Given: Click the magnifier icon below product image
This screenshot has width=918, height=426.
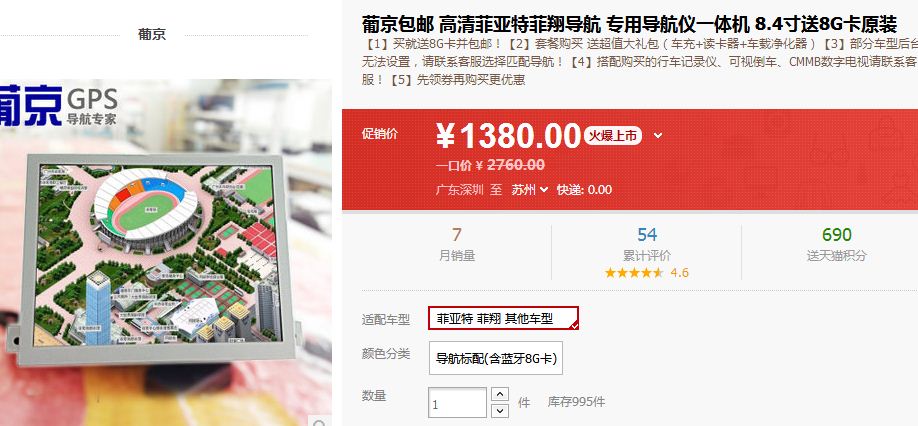Looking at the screenshot, I should click(320, 421).
